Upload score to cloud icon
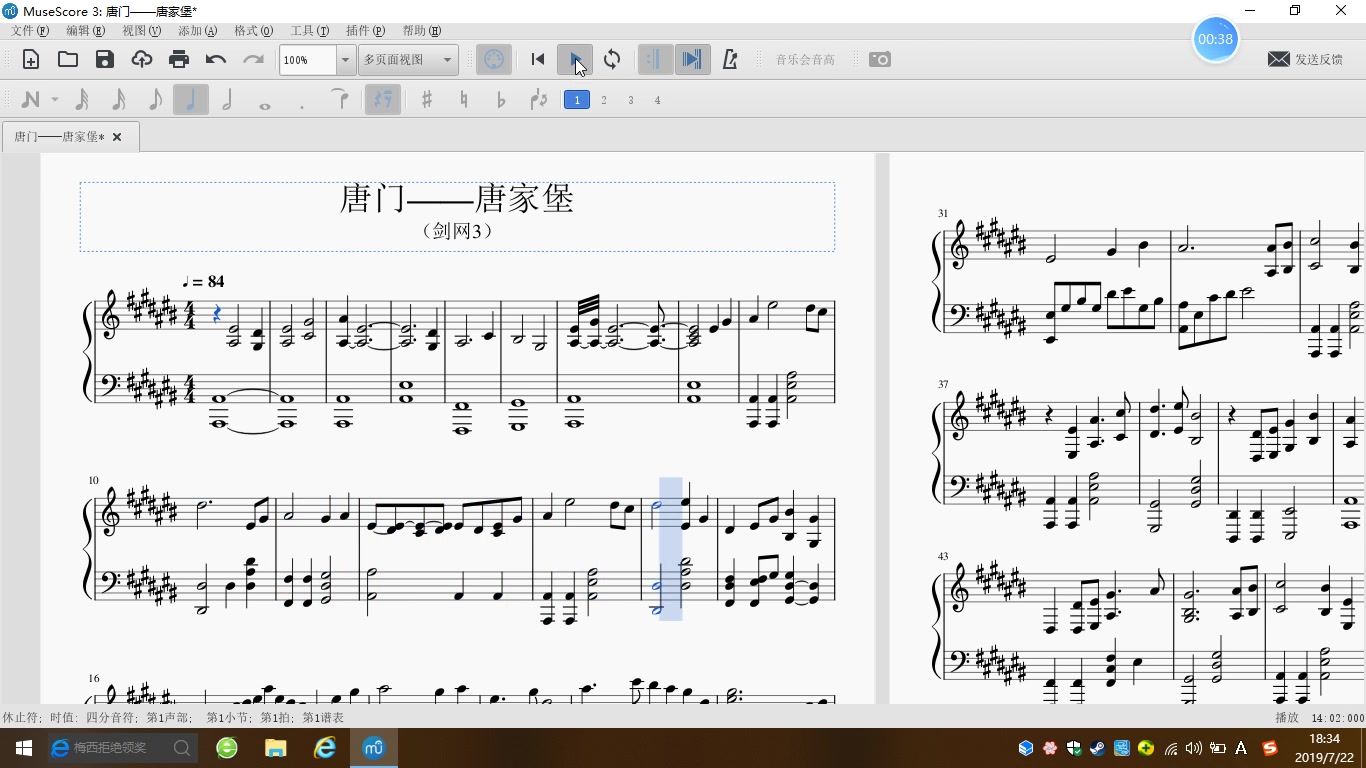This screenshot has width=1366, height=768. pos(142,60)
